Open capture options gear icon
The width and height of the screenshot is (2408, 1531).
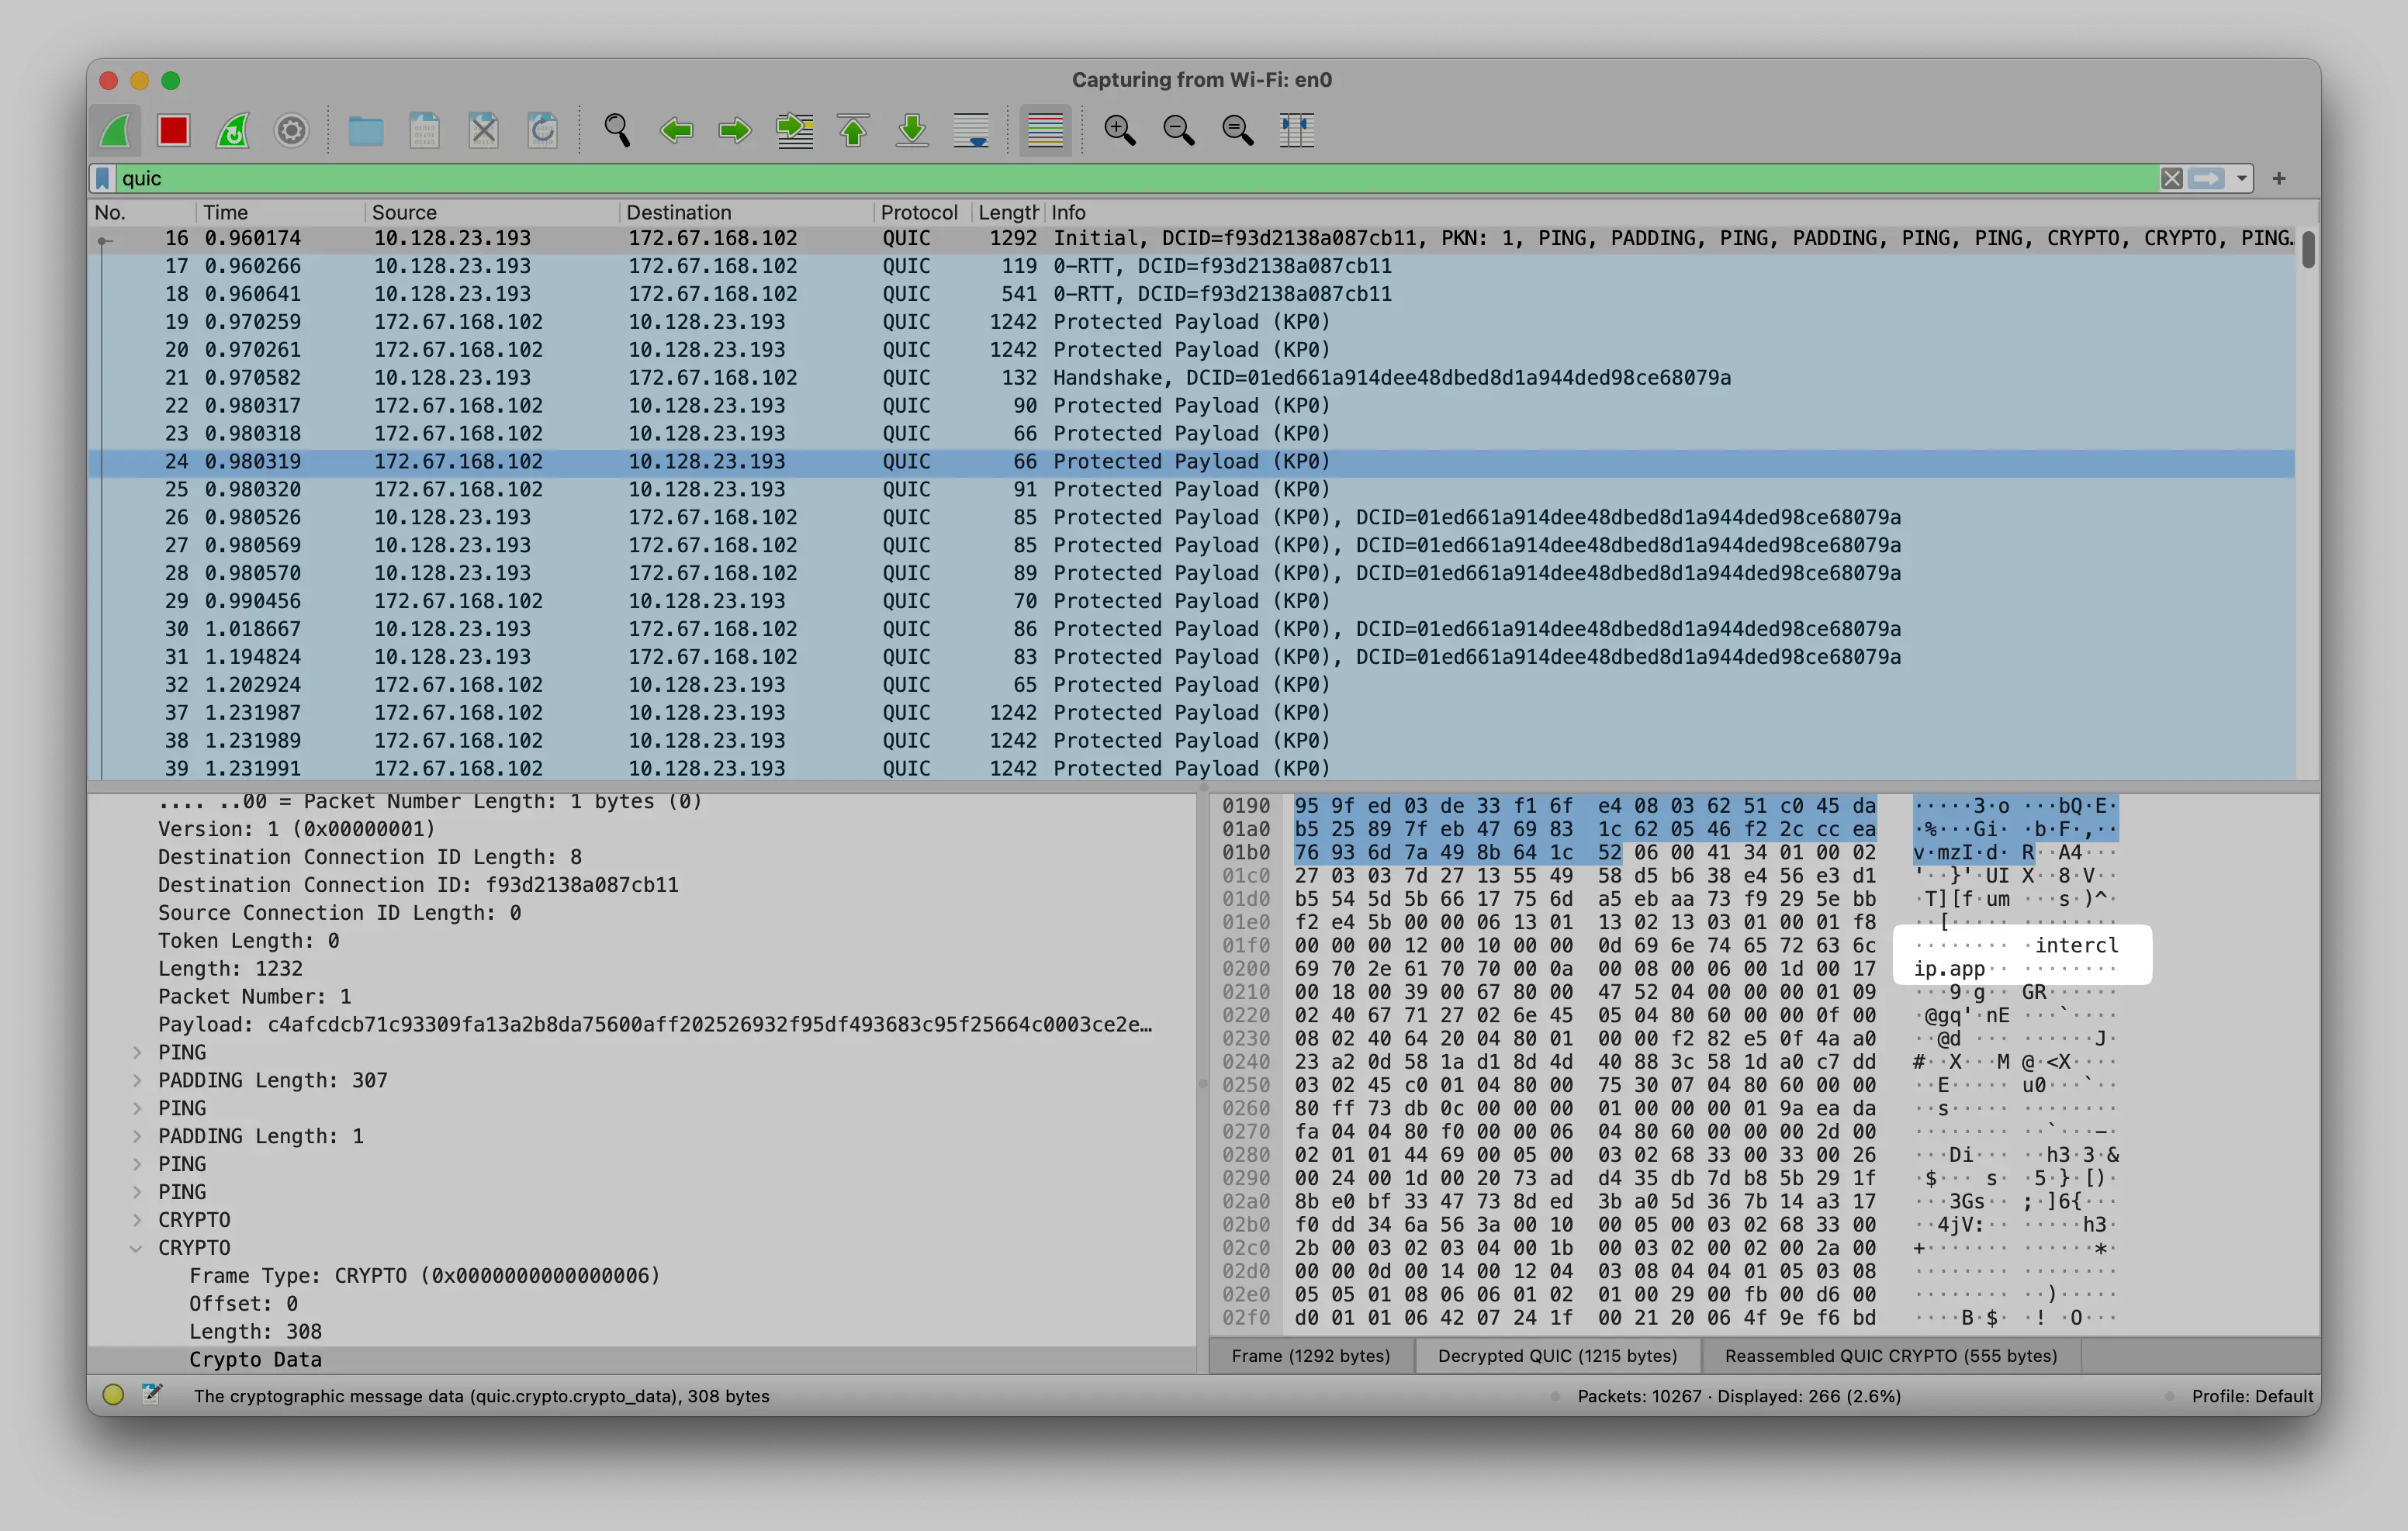tap(291, 131)
